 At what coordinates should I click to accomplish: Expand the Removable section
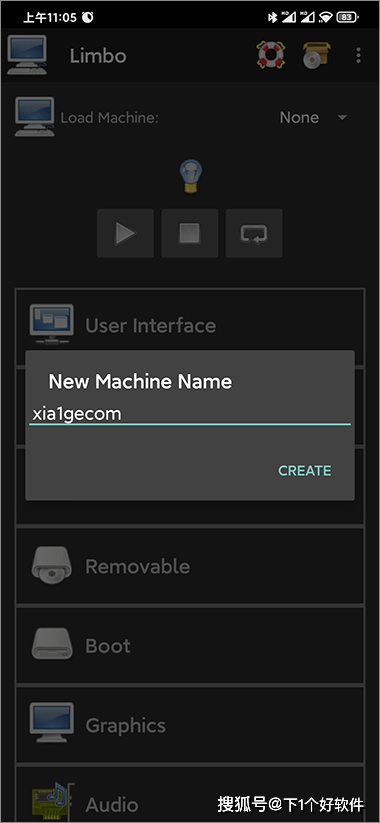click(190, 566)
